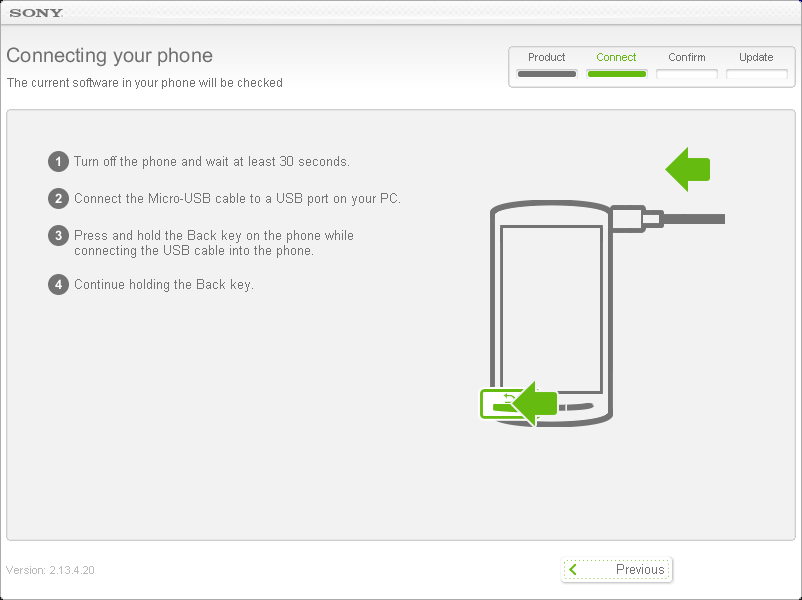Click the step 4 number badge
802x600 pixels.
click(58, 285)
